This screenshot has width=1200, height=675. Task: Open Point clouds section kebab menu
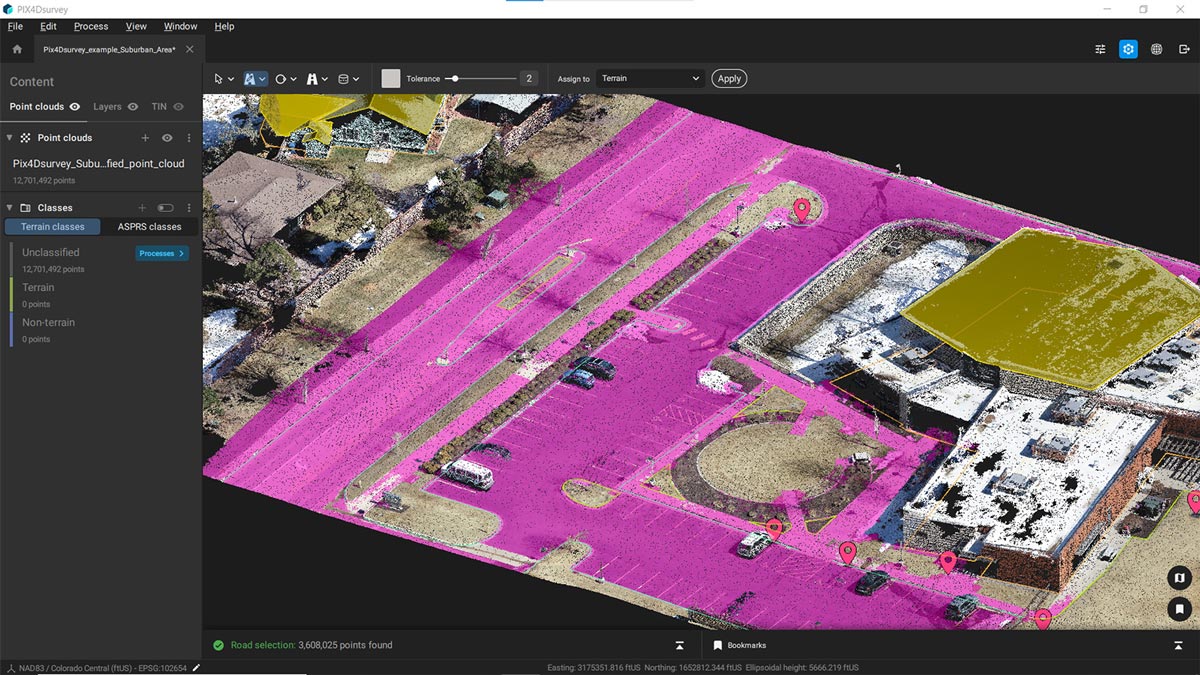189,138
